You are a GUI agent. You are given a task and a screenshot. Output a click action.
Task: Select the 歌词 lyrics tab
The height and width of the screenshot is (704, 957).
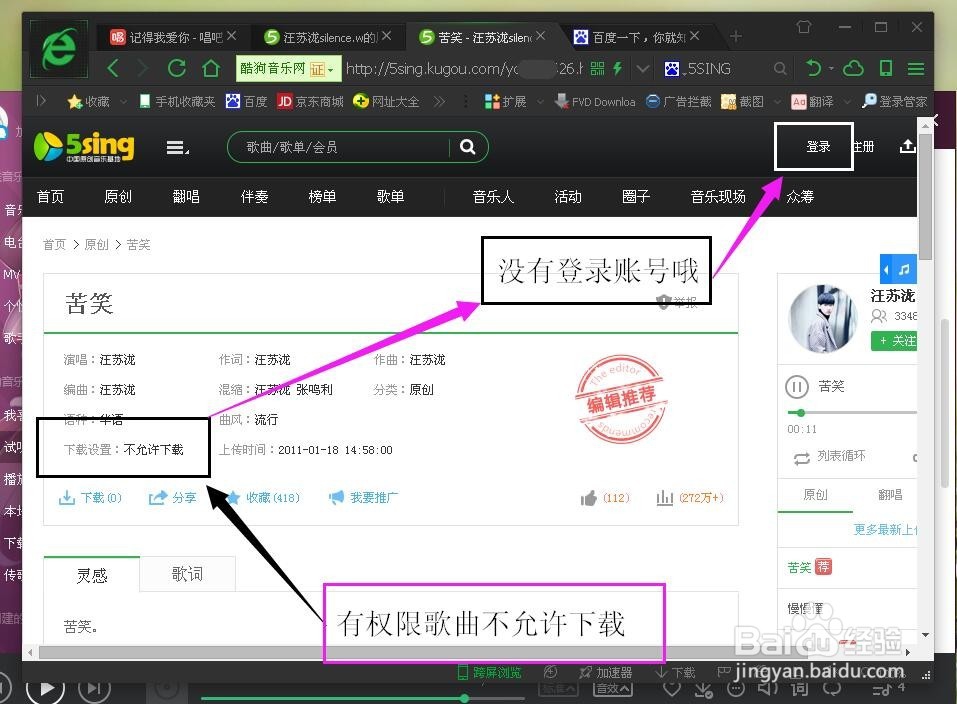(x=187, y=574)
